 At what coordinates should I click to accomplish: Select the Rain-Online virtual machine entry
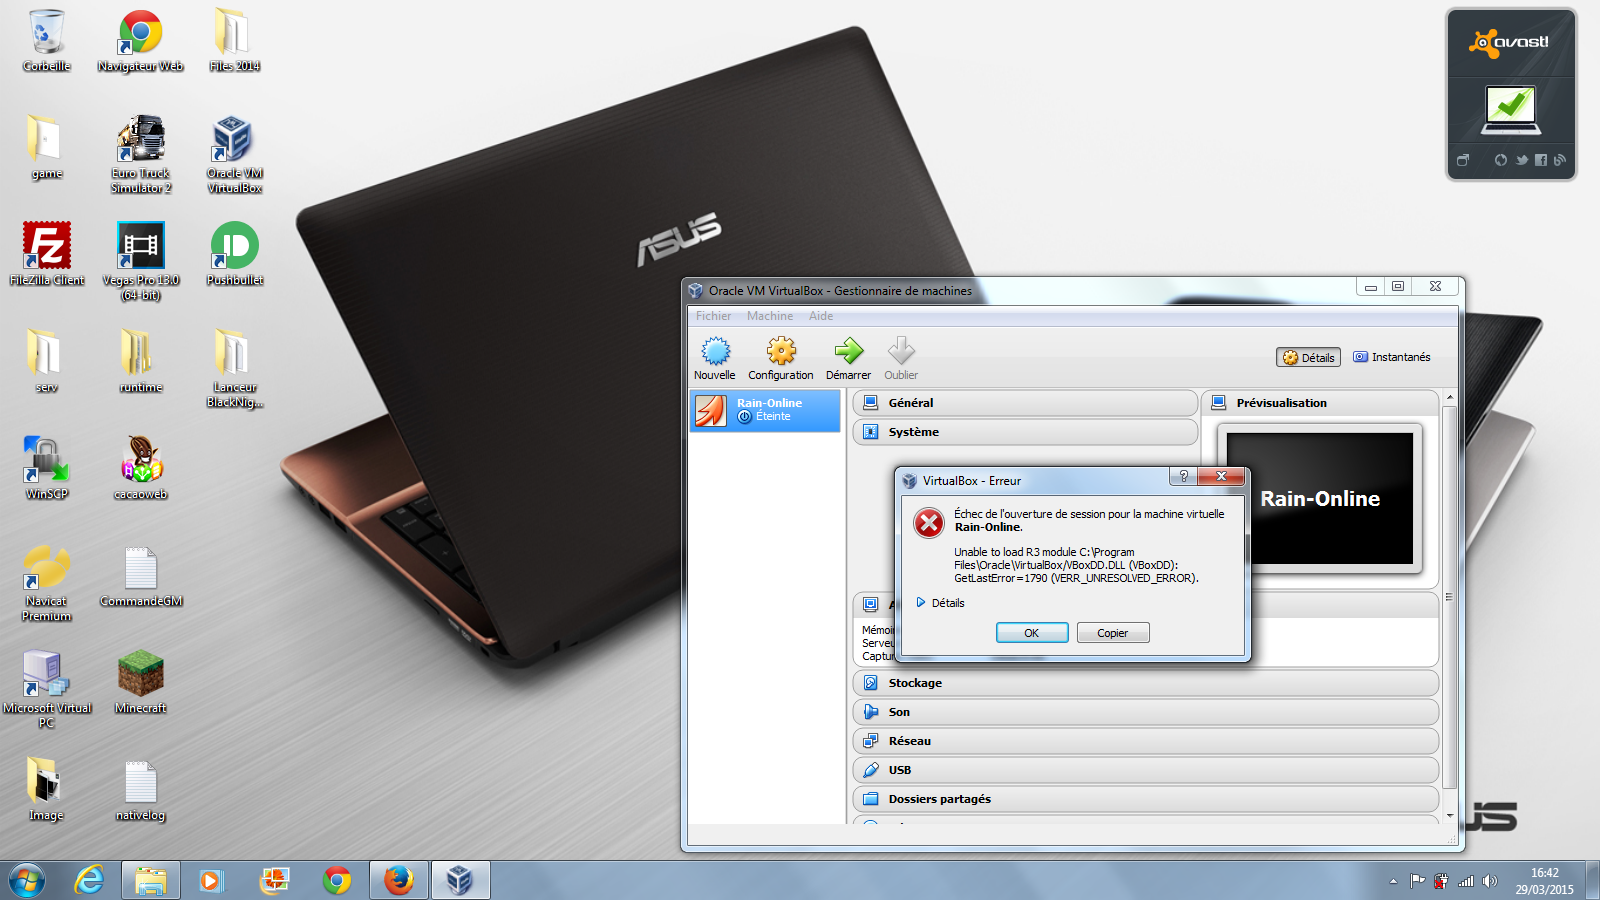[x=765, y=410]
